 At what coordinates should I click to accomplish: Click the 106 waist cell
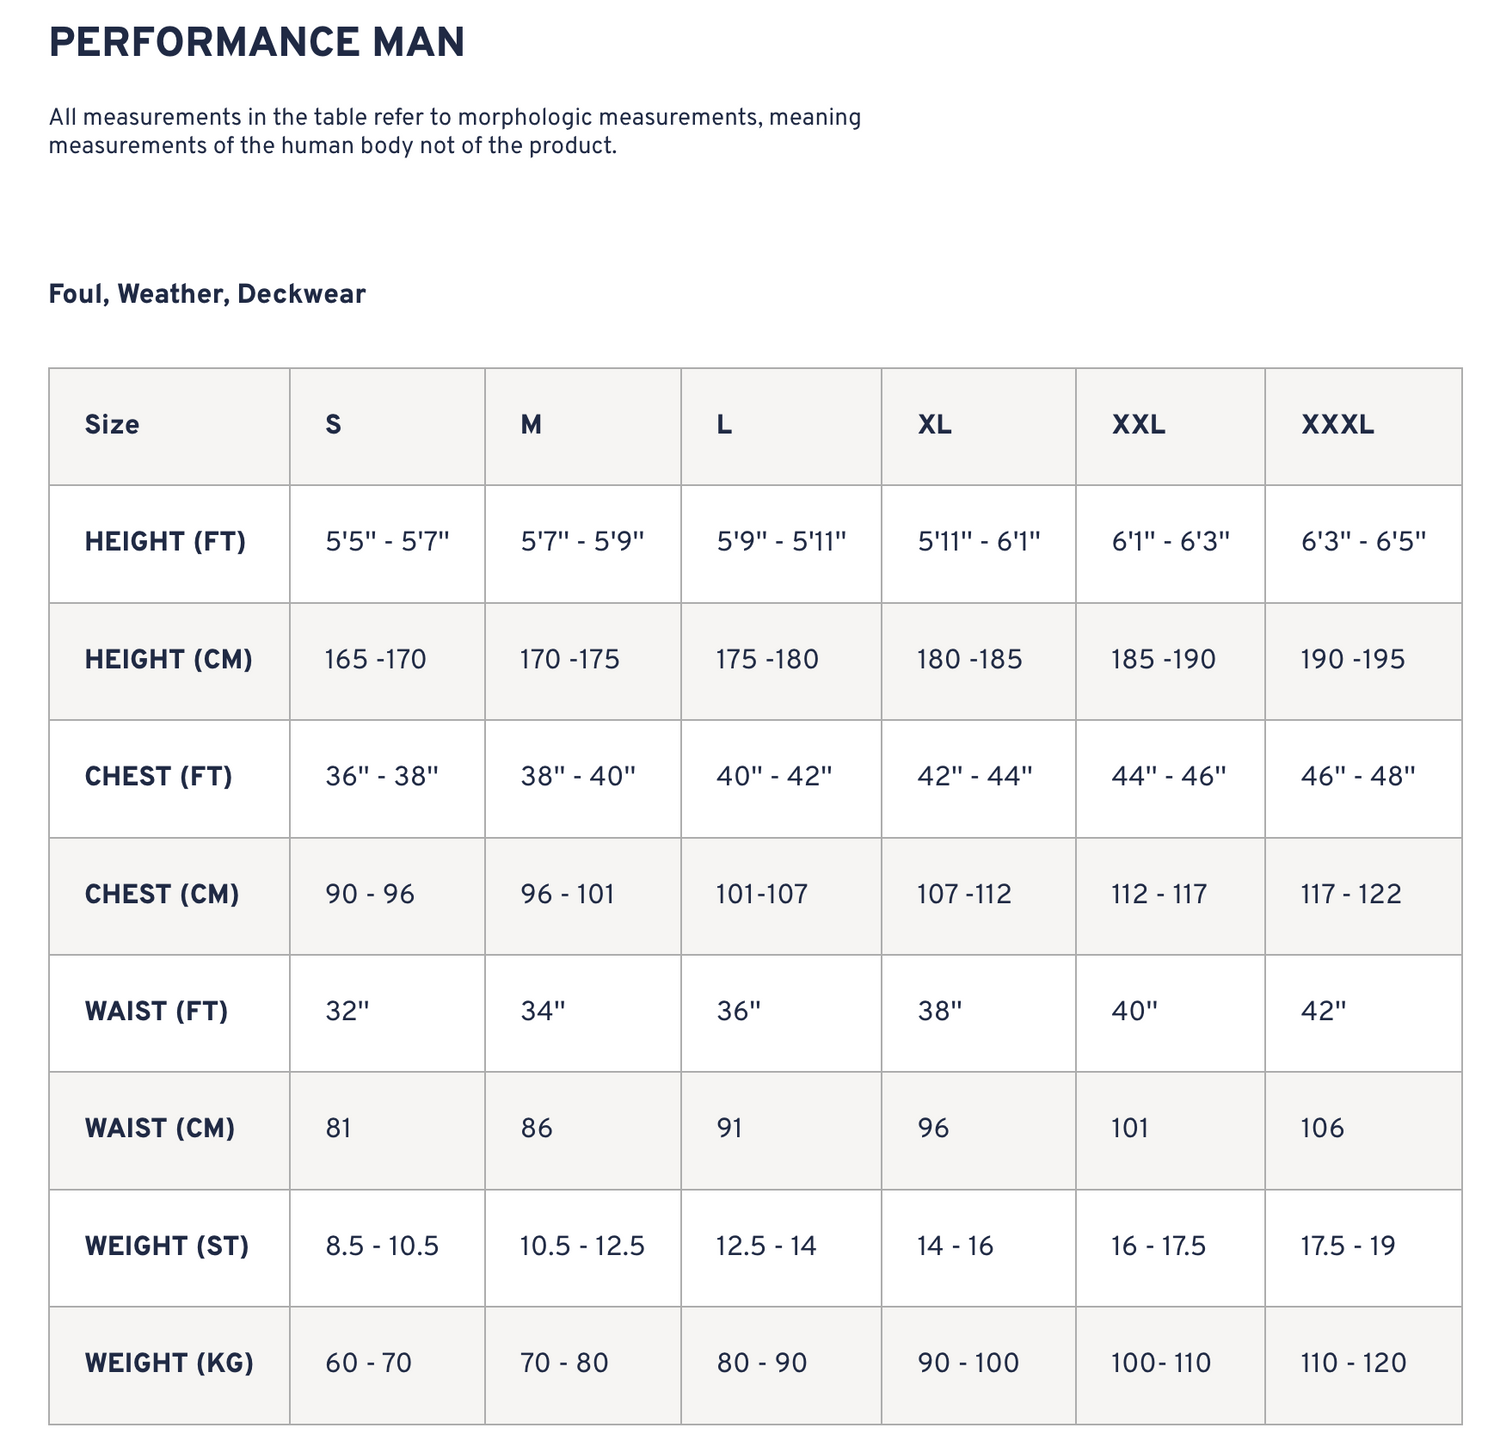click(x=1322, y=1129)
